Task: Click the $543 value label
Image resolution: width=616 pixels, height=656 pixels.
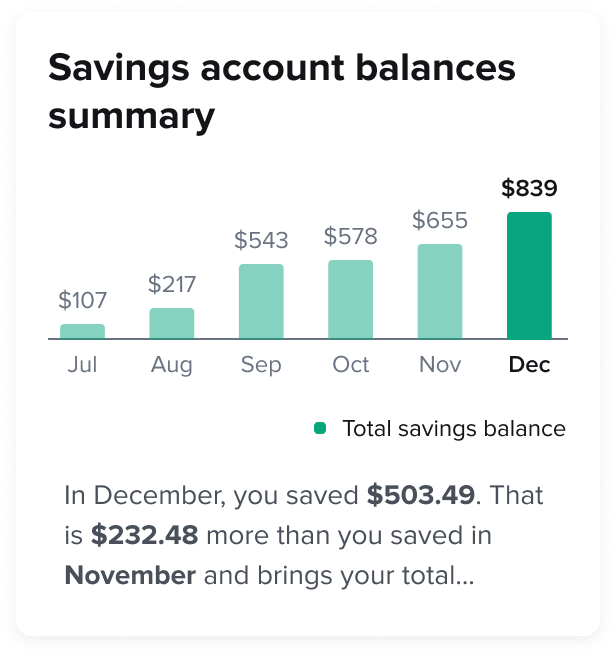Action: point(261,240)
